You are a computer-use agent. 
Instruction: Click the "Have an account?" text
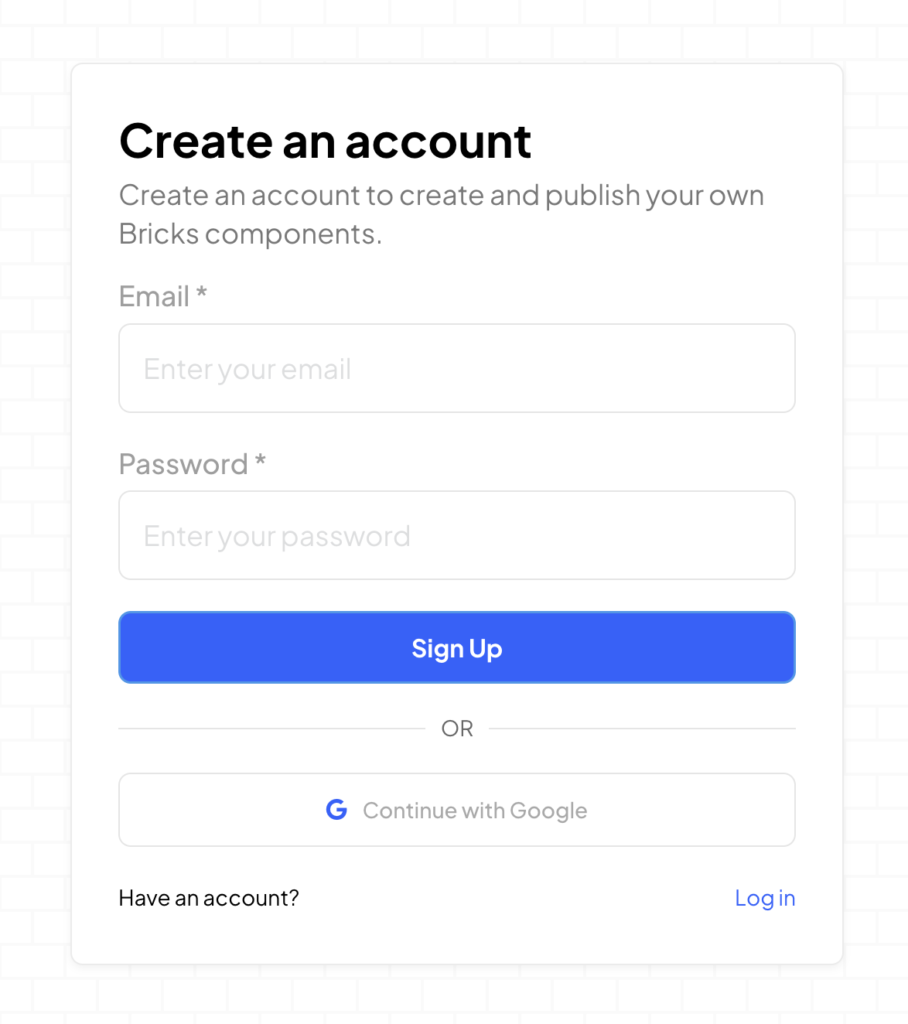(208, 898)
